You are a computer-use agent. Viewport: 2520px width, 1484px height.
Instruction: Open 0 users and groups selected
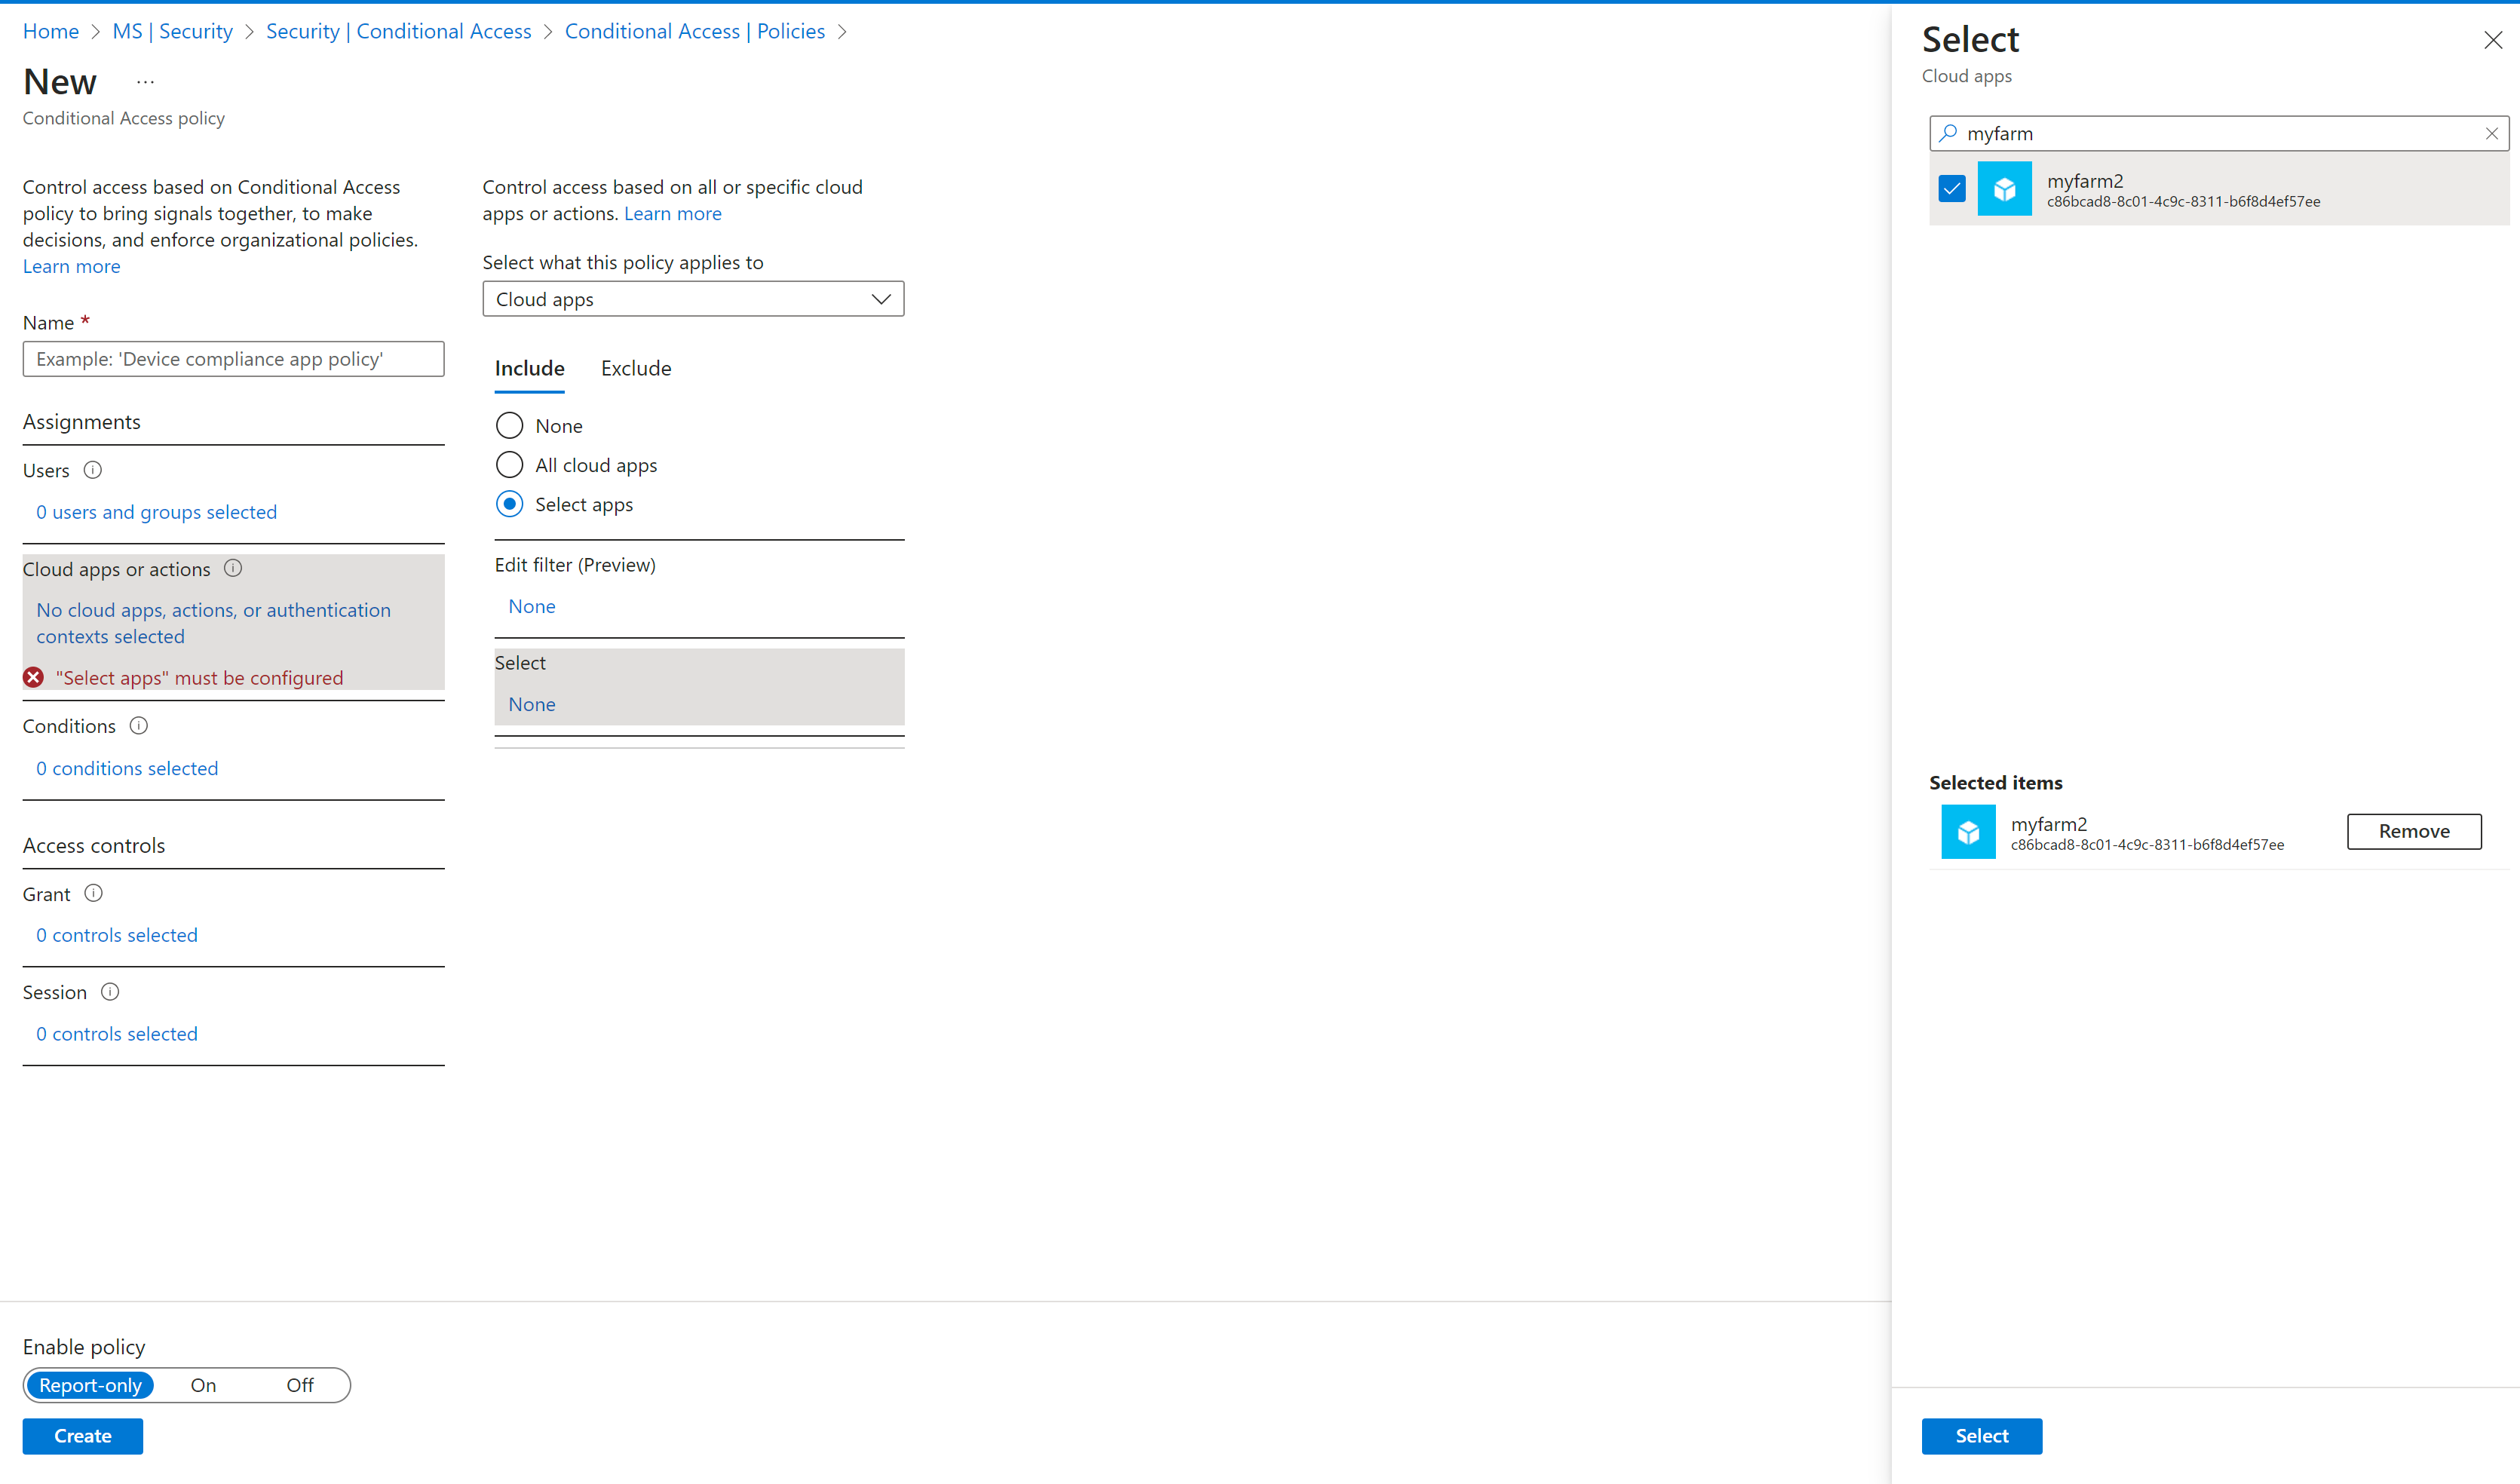(156, 512)
